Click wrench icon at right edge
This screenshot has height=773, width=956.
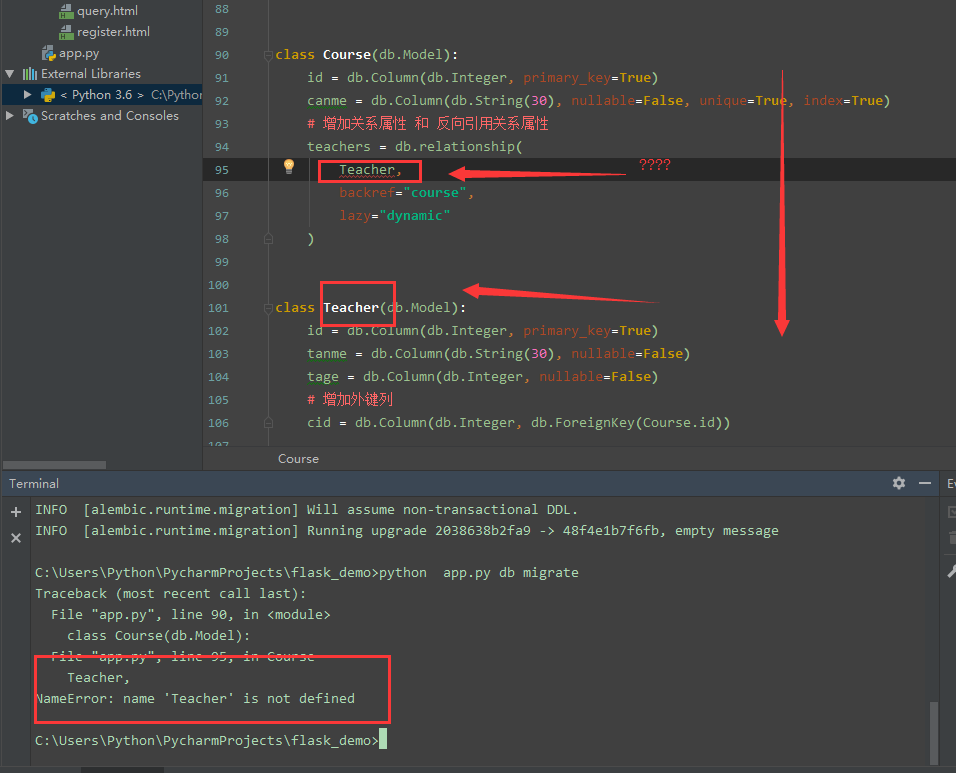tap(951, 571)
